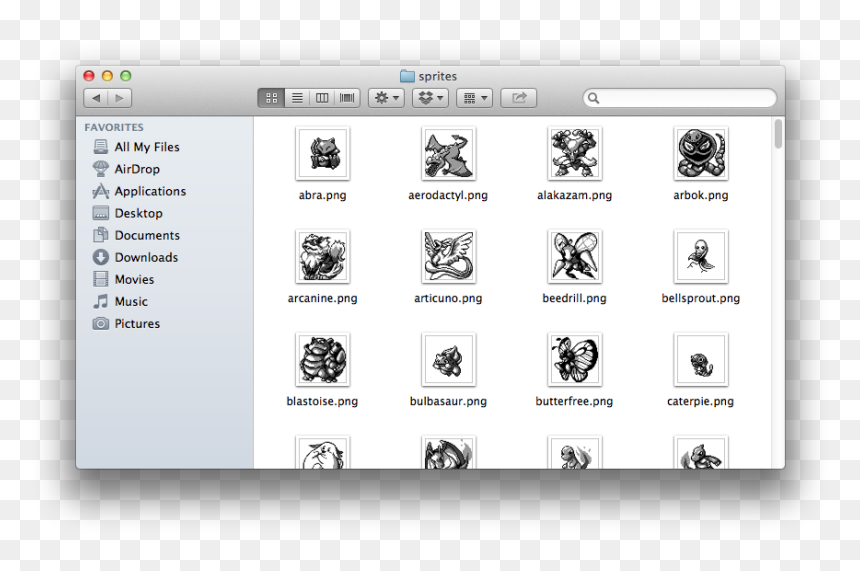Viewport: 860px width, 571px height.
Task: Select the arbok.png sprite thumbnail
Action: (701, 154)
